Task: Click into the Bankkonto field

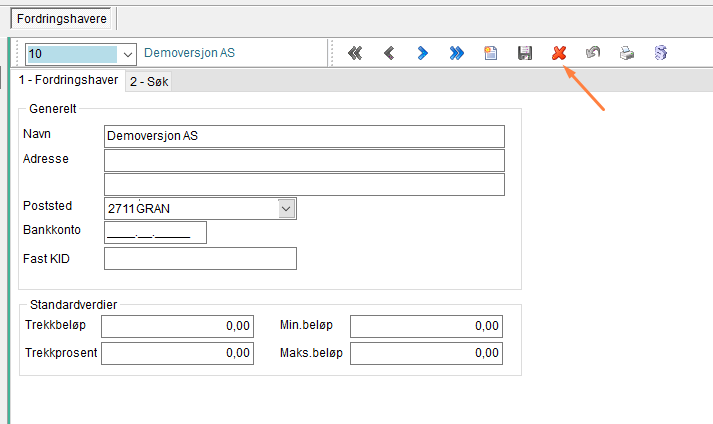Action: pos(155,232)
